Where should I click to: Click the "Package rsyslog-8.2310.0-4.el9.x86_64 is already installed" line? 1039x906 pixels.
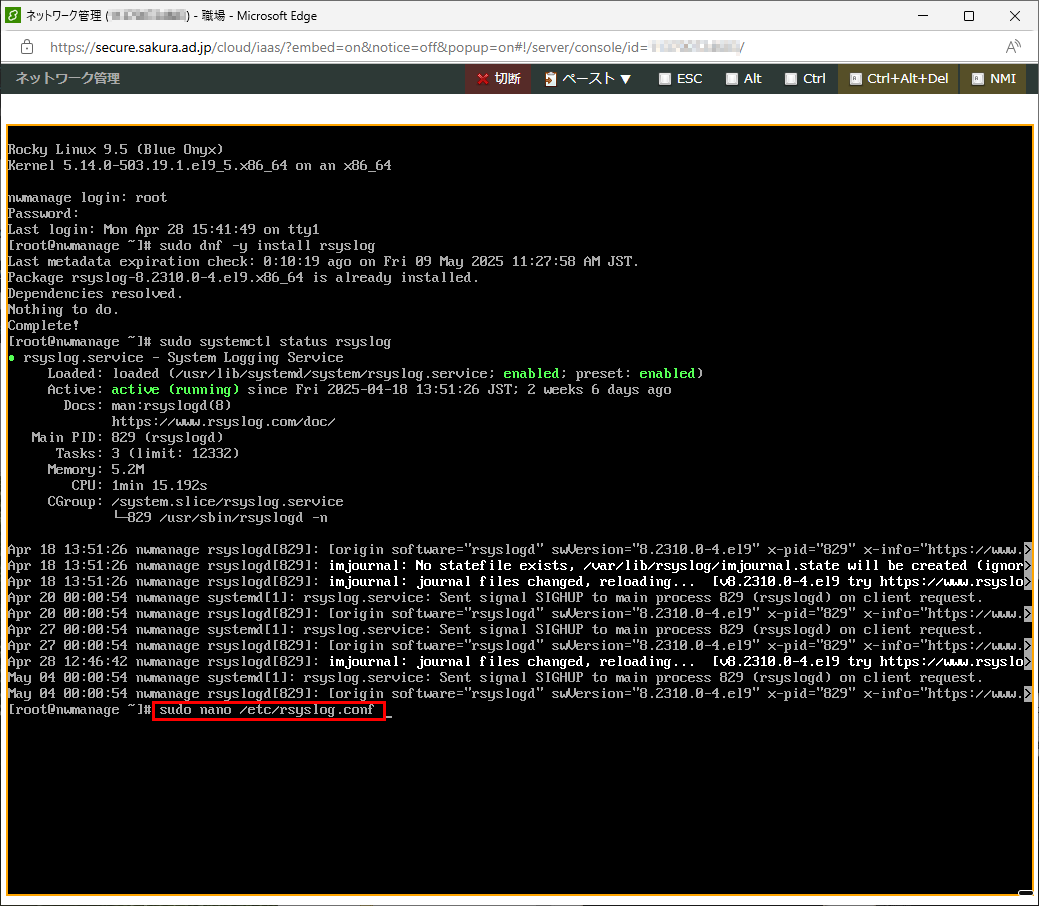[x=243, y=277]
